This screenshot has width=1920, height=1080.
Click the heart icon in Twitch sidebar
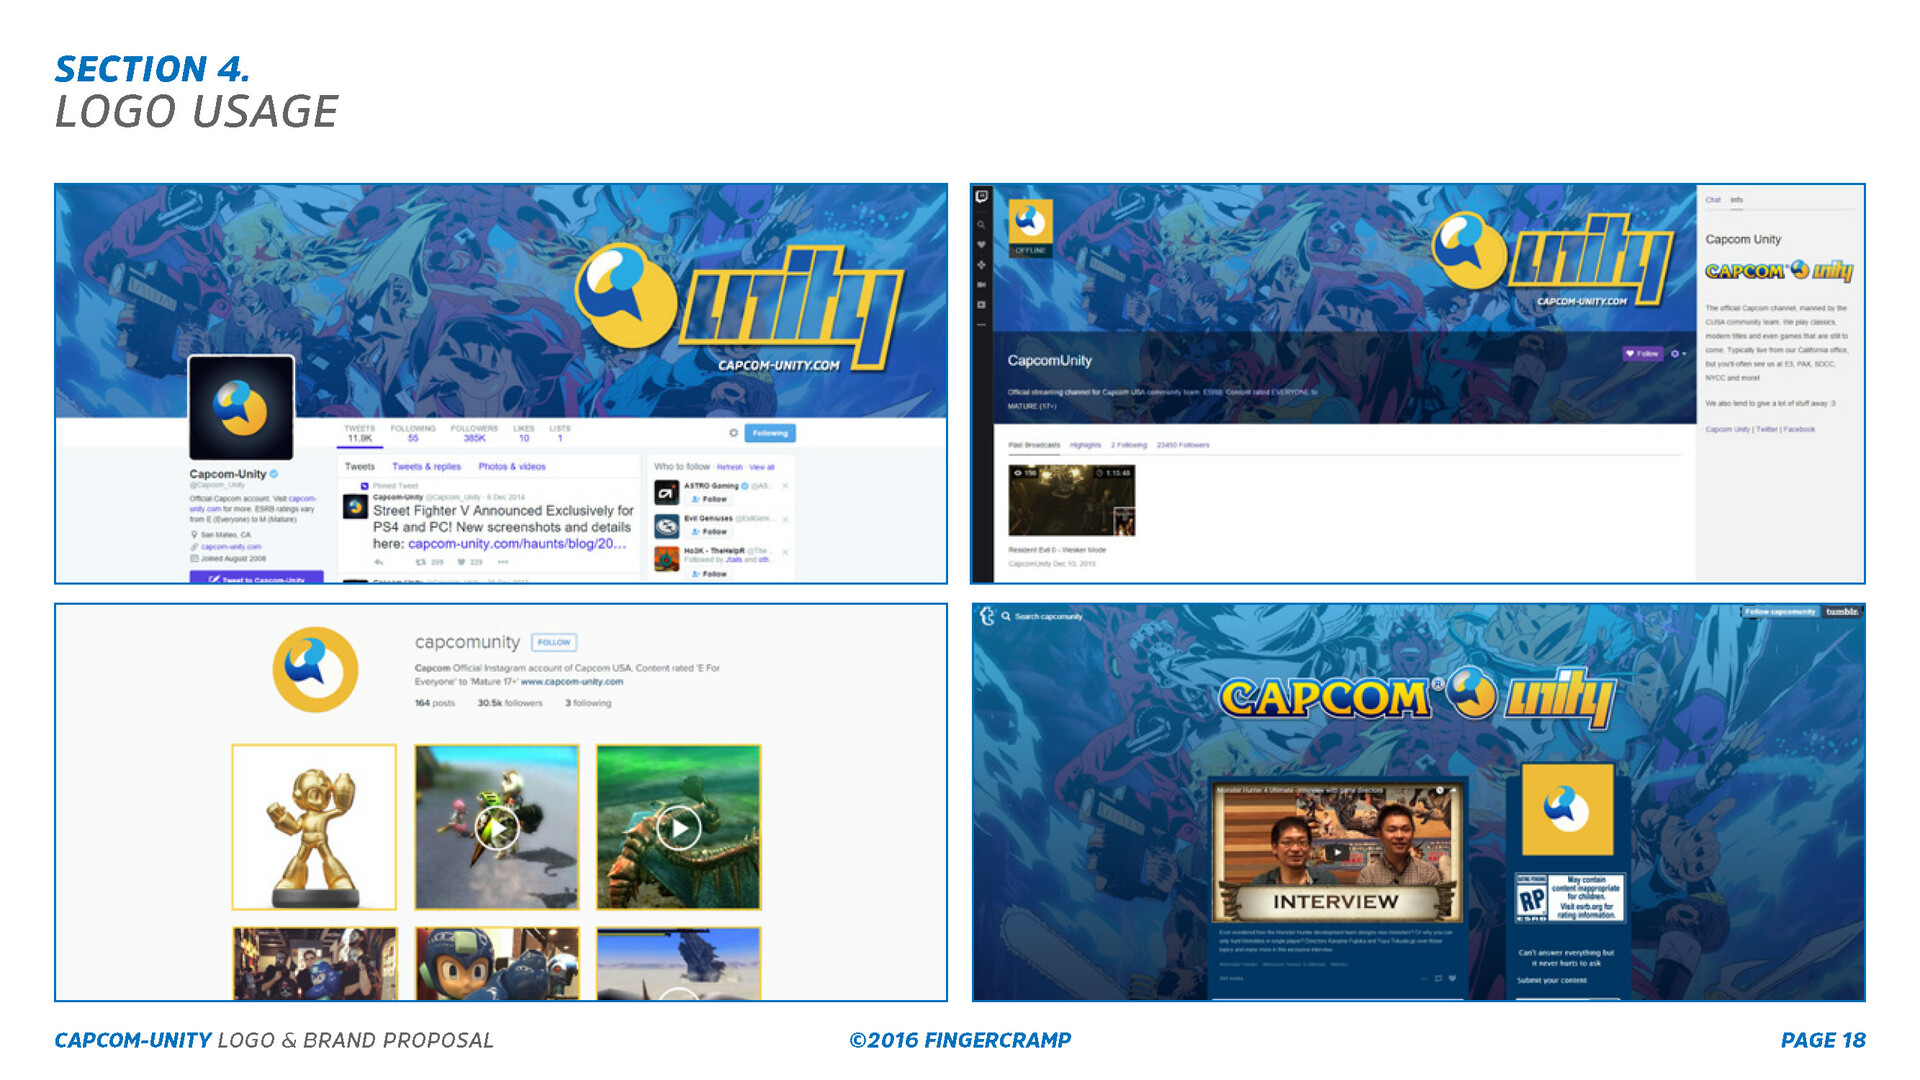[982, 245]
